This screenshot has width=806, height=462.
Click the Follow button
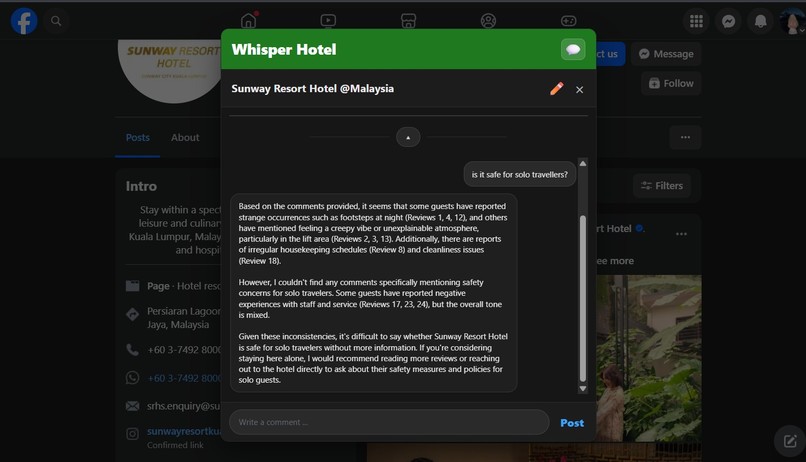[x=671, y=83]
